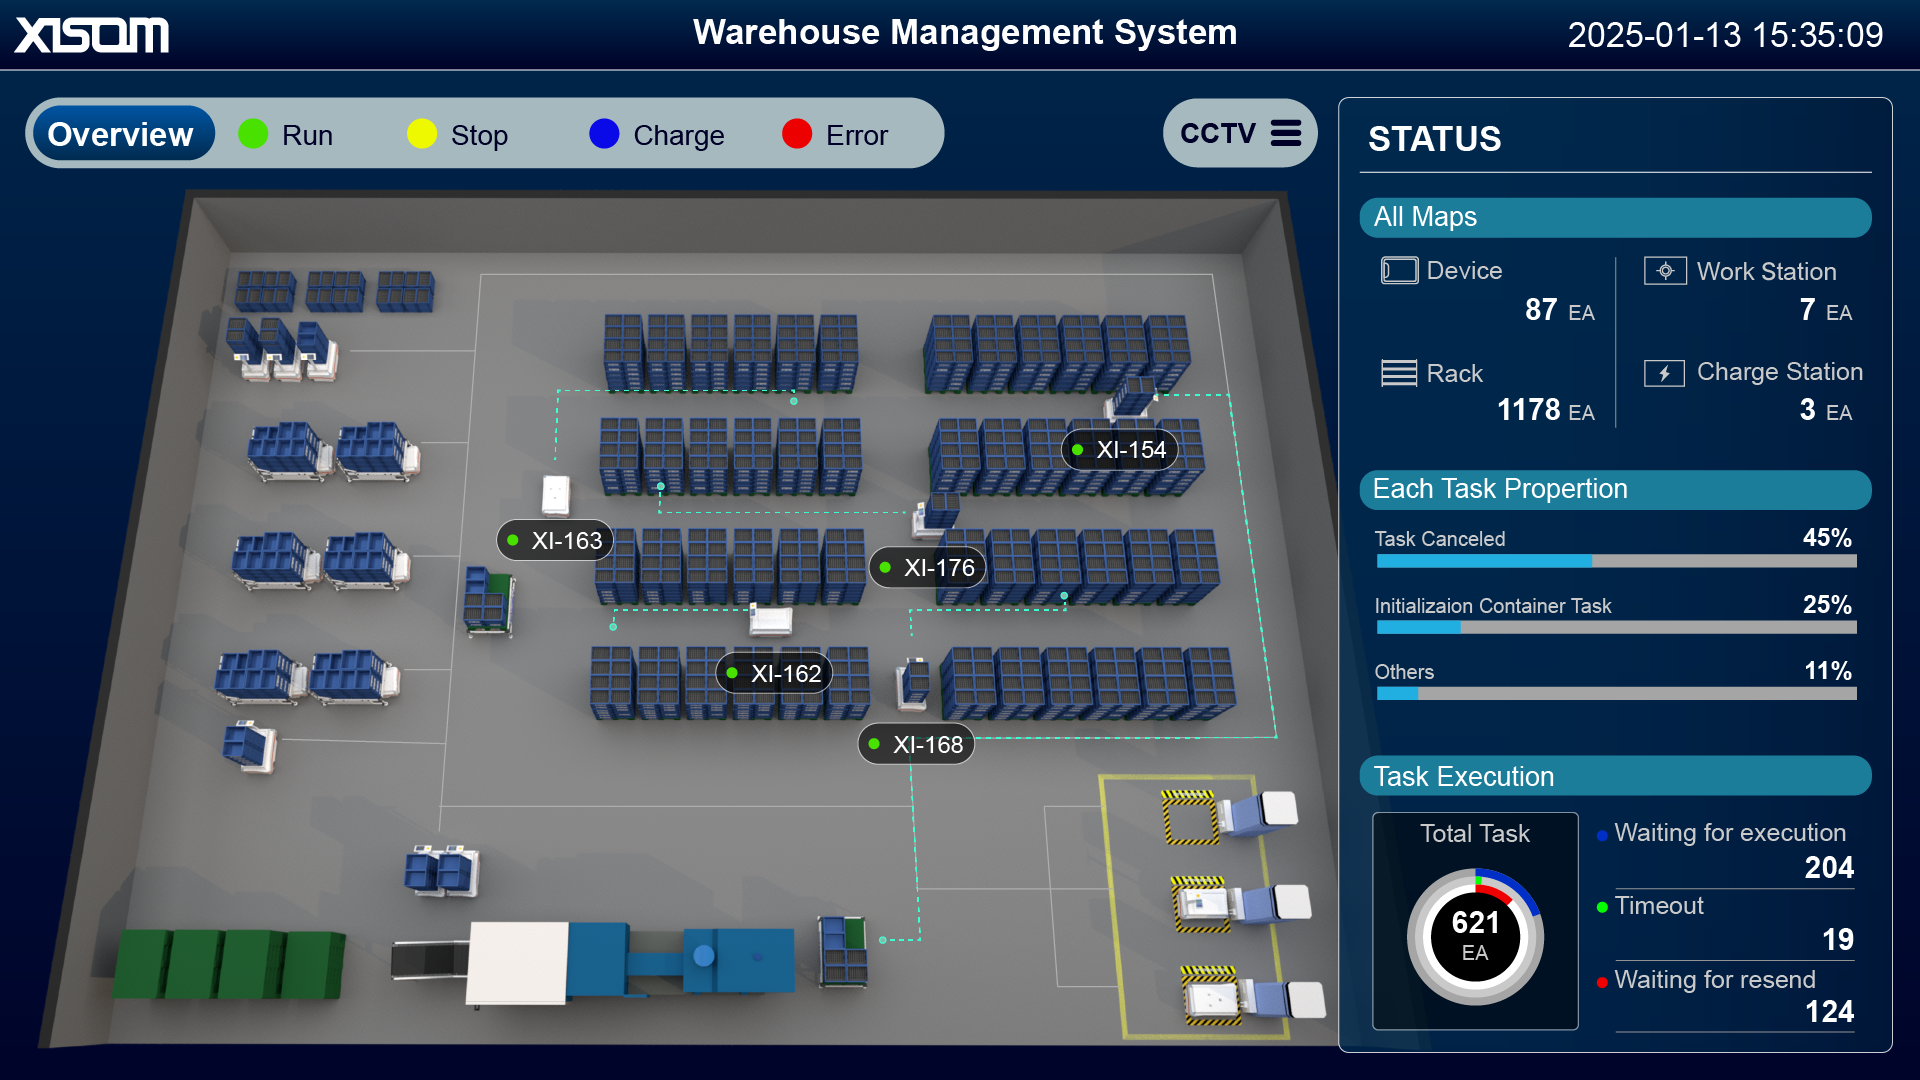Open the STATUS panel heading
The width and height of the screenshot is (1920, 1080).
click(1434, 139)
